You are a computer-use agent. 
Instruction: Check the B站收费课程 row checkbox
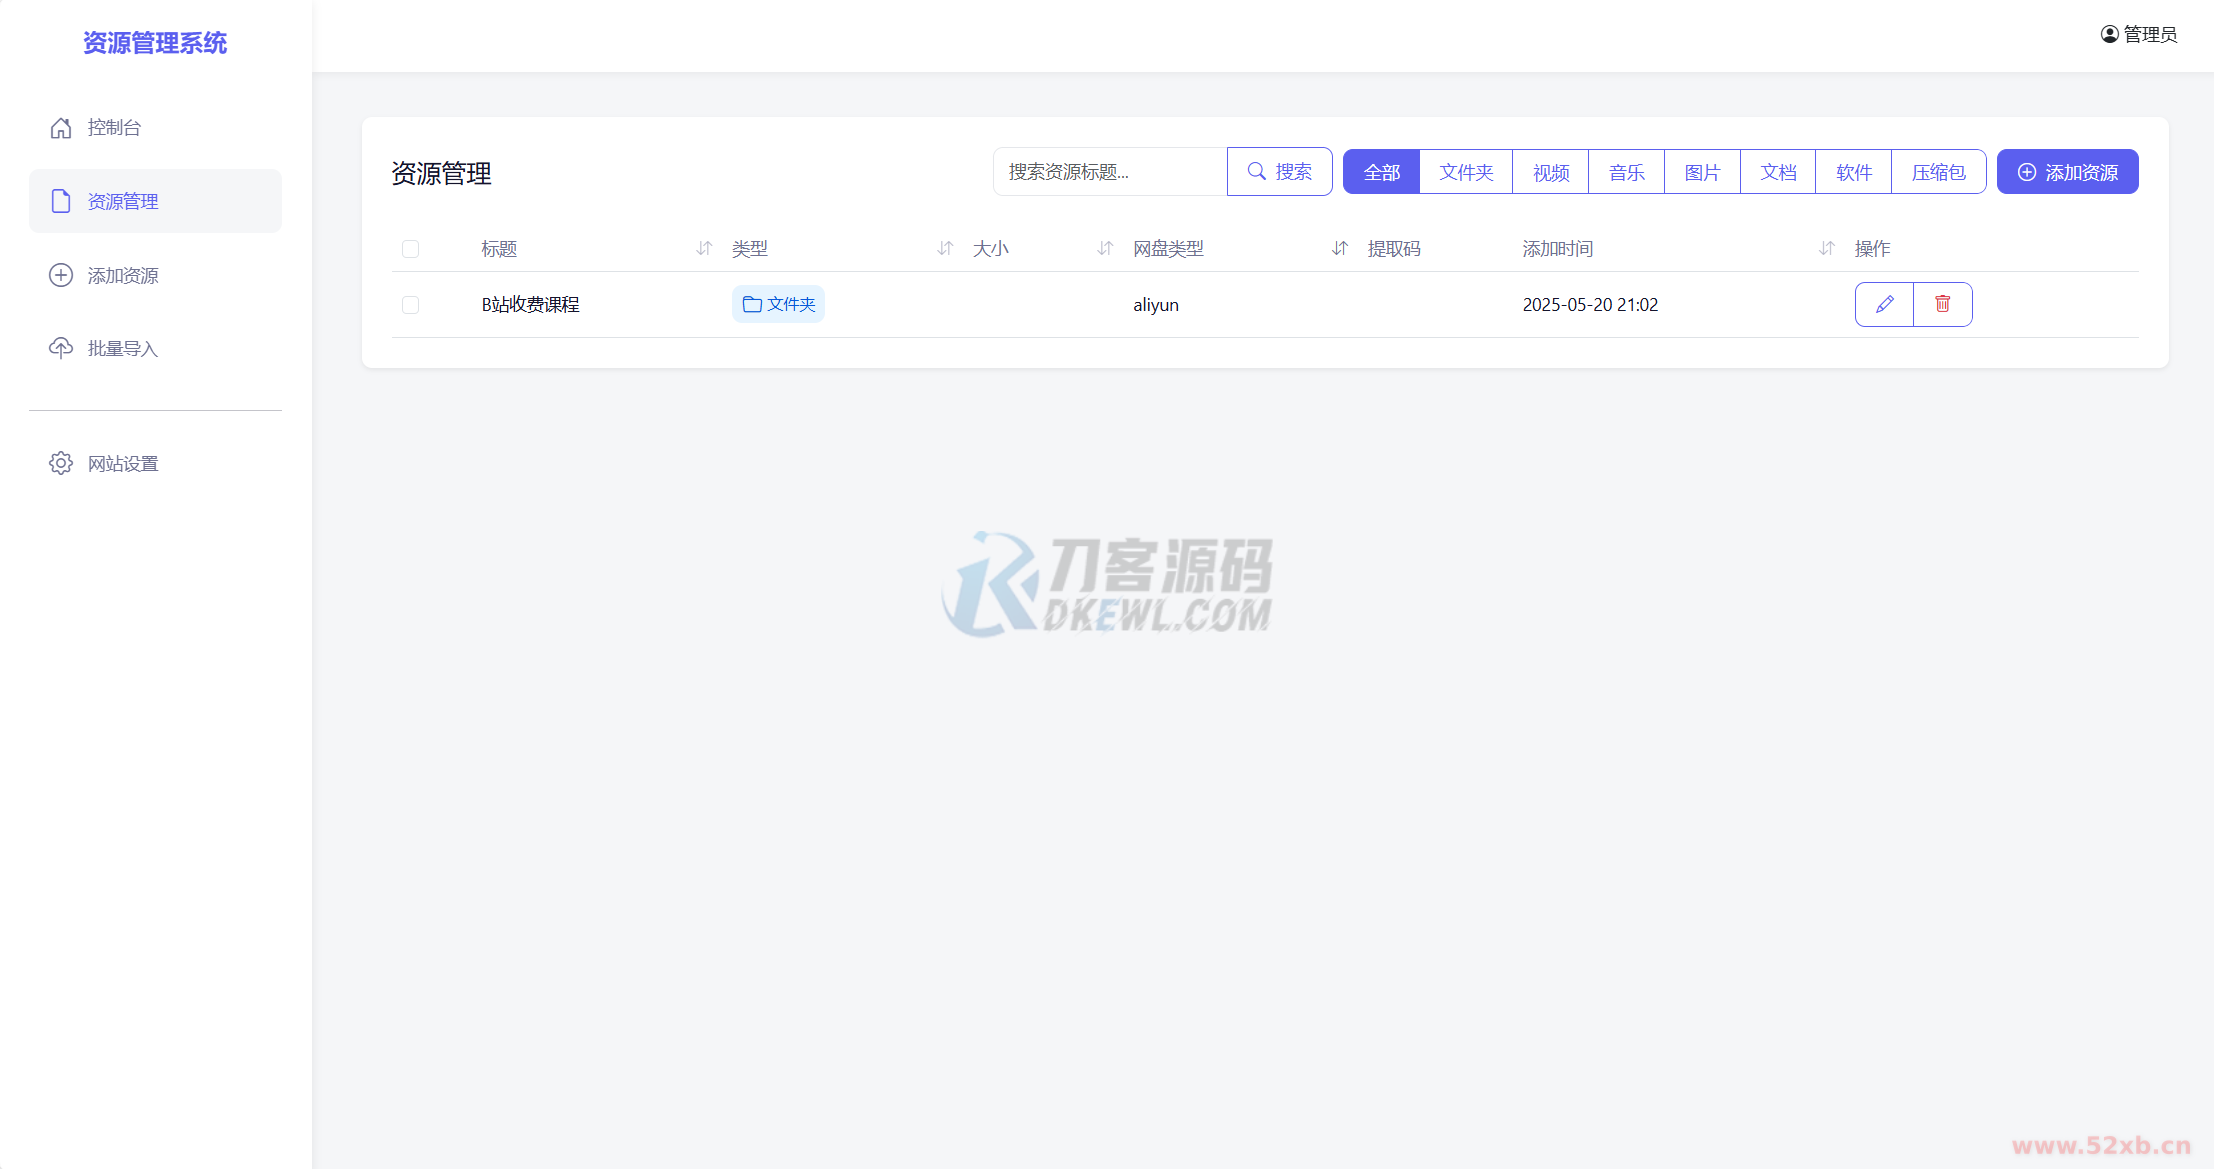click(410, 305)
